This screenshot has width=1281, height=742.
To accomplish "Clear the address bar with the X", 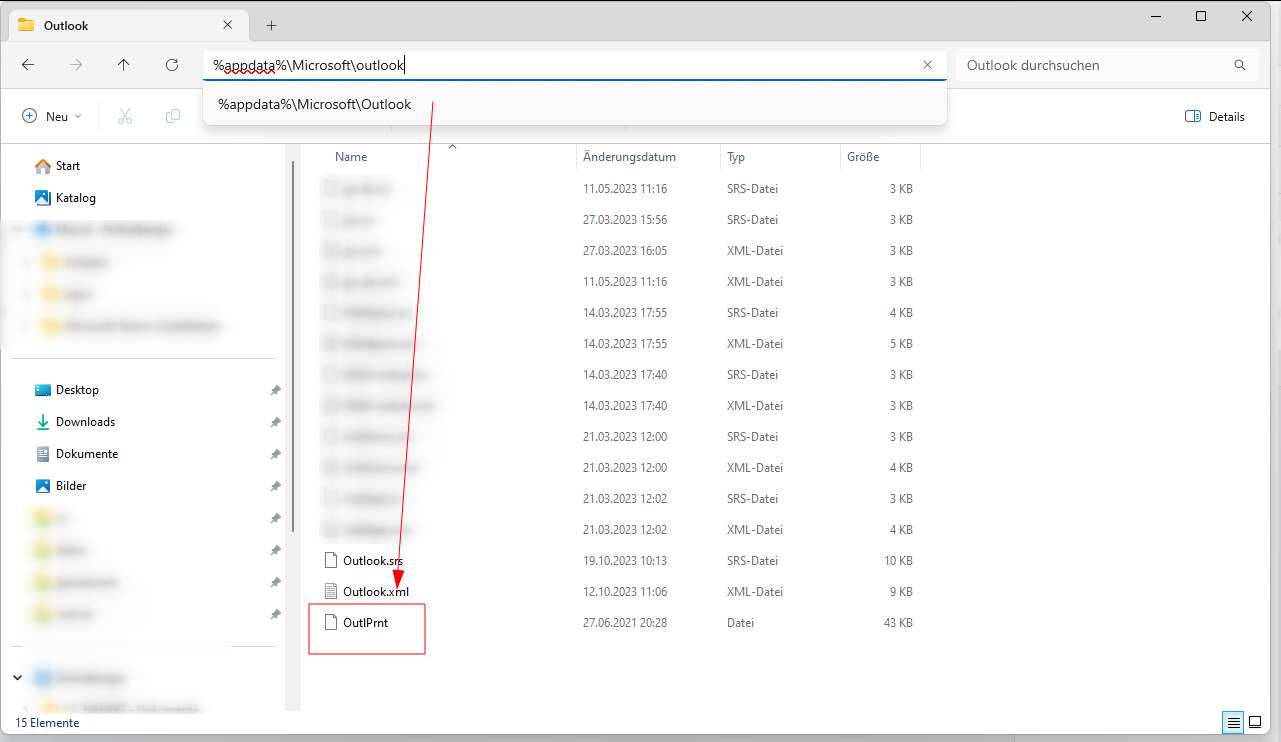I will (927, 65).
